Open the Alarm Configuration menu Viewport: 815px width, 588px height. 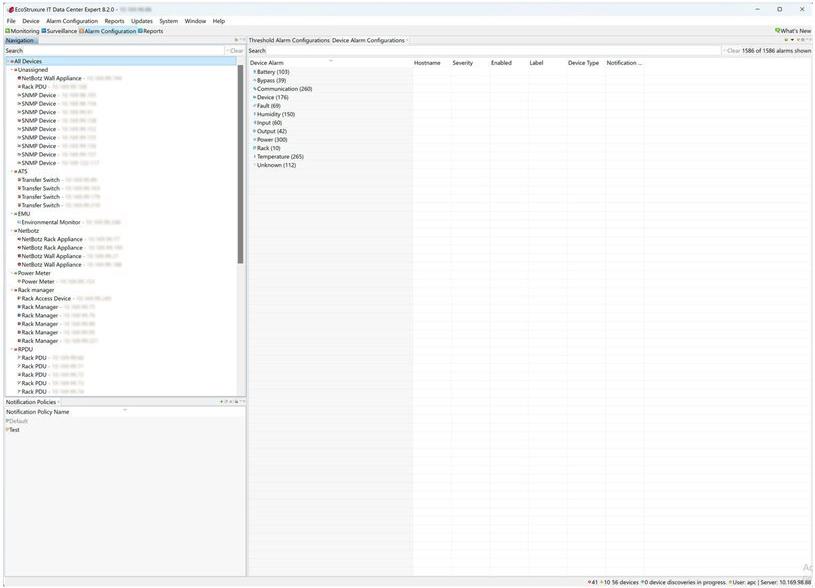72,21
